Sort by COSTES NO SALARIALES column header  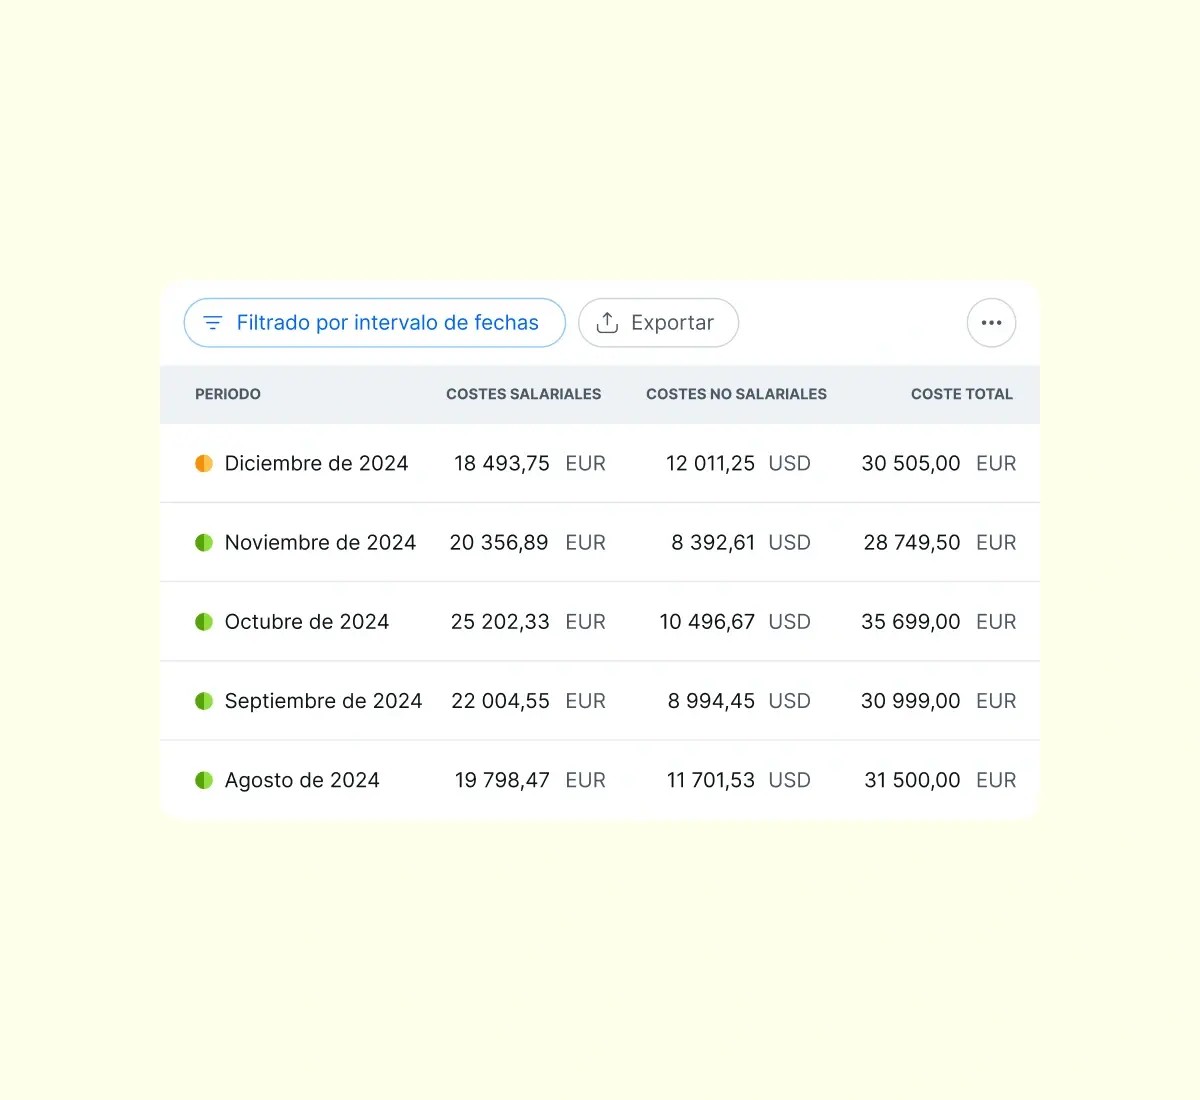[736, 394]
